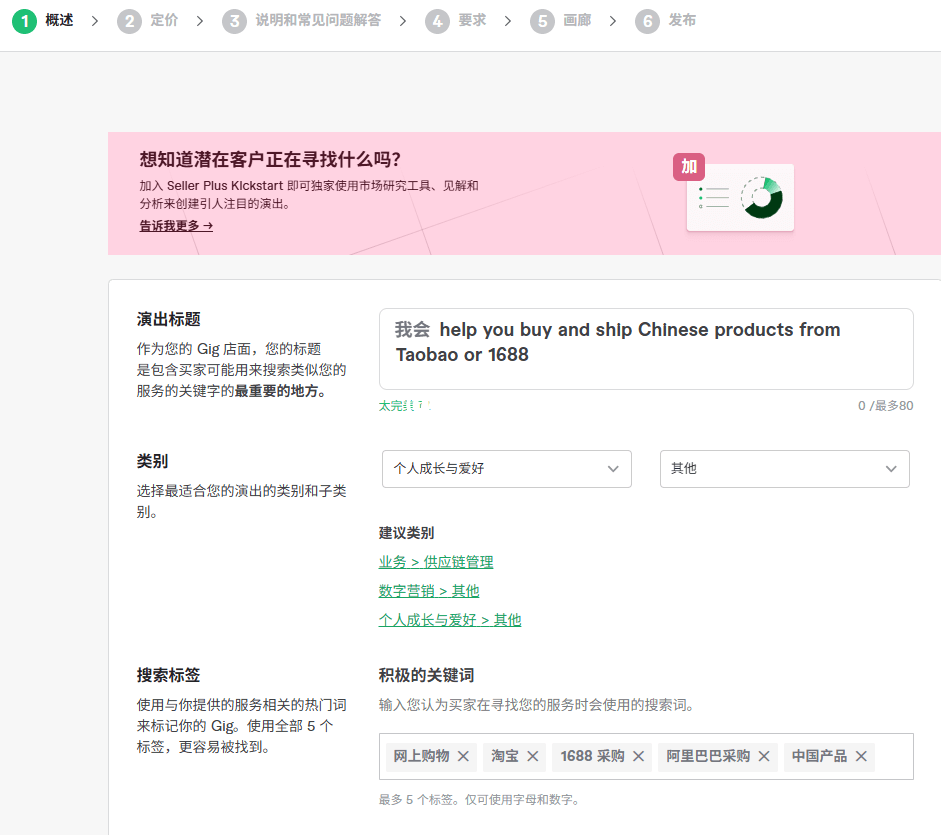Select suggested category 业务 > 供应链管理
This screenshot has height=835, width=941.
pyautogui.click(x=437, y=561)
